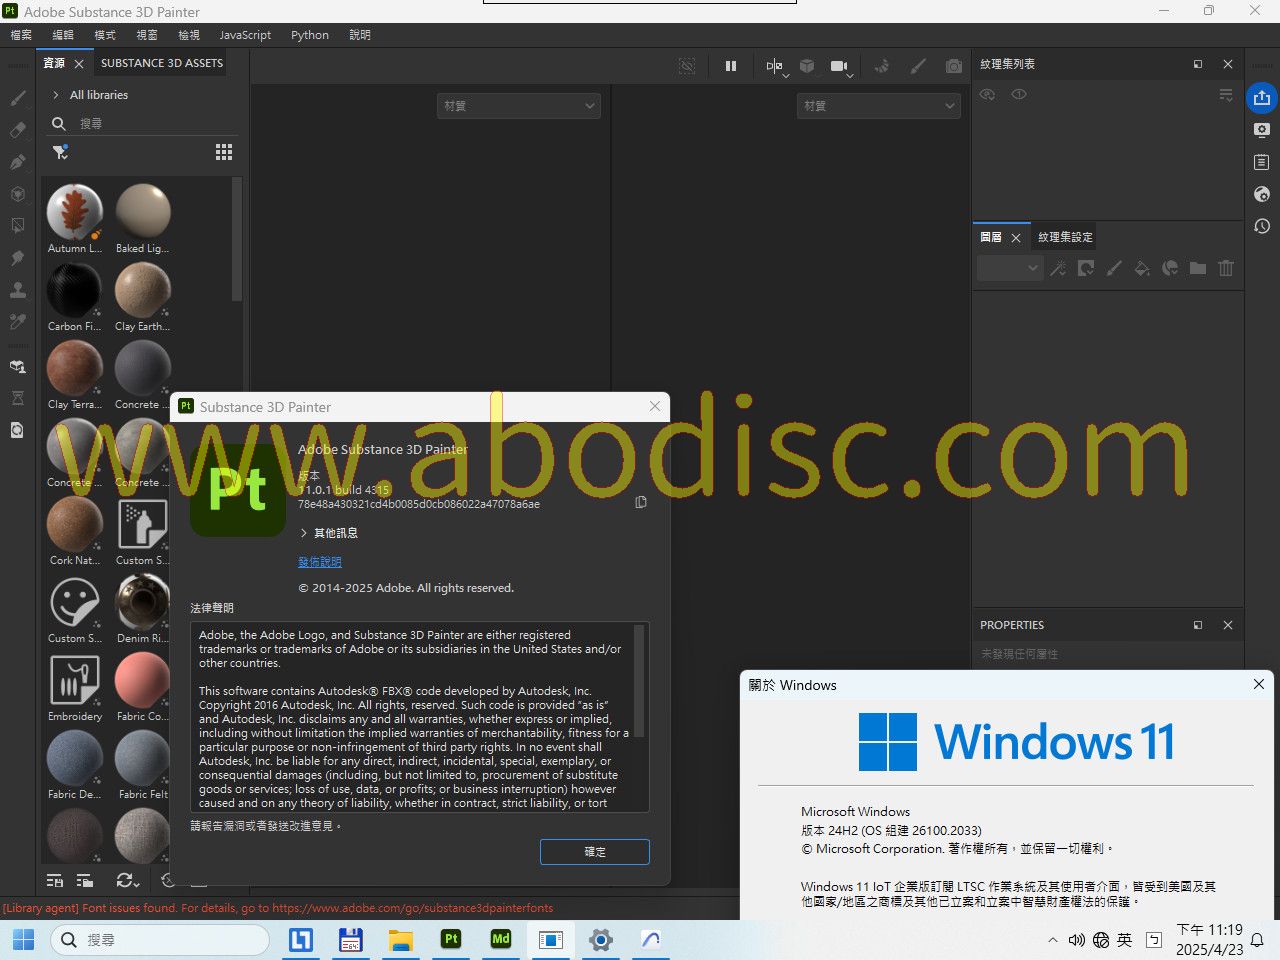1280x960 pixels.
Task: Select the Autumn Leaf material thumbnail
Action: [x=75, y=212]
